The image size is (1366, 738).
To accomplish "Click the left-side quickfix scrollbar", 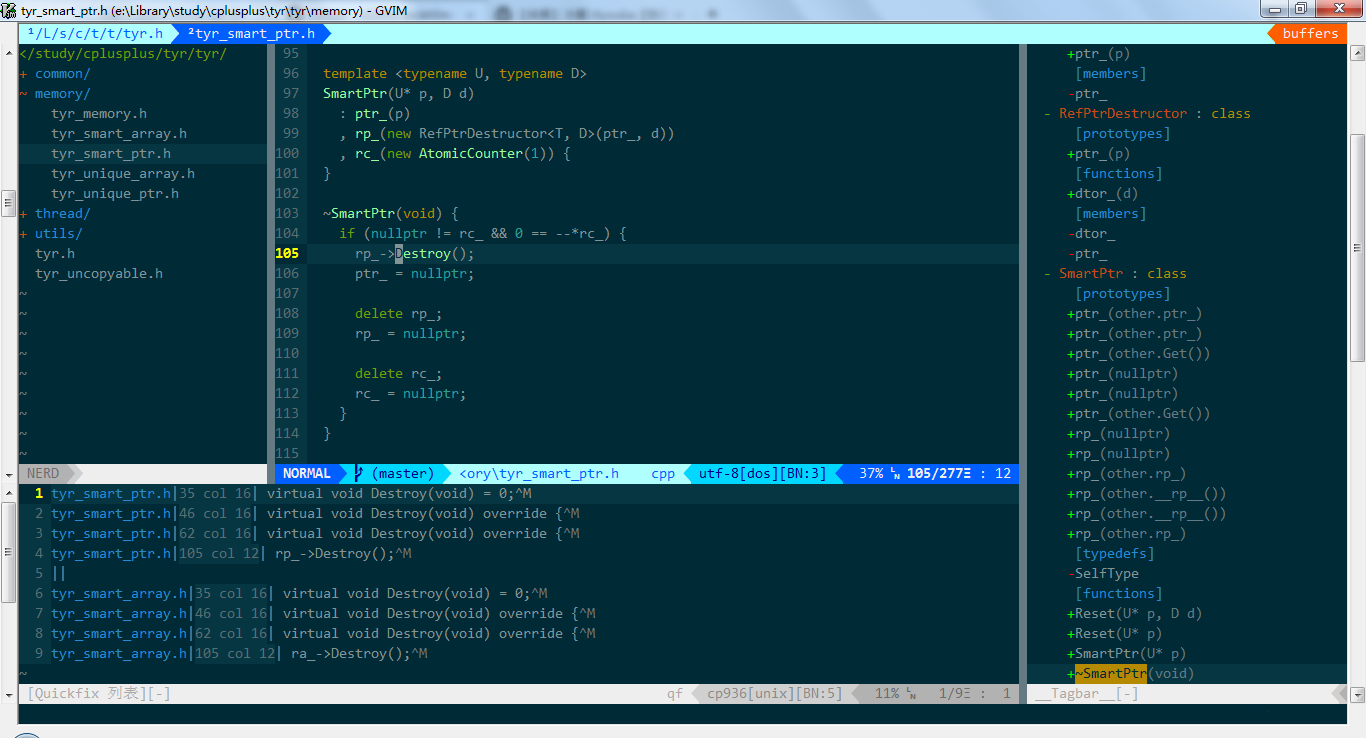I will pos(9,592).
